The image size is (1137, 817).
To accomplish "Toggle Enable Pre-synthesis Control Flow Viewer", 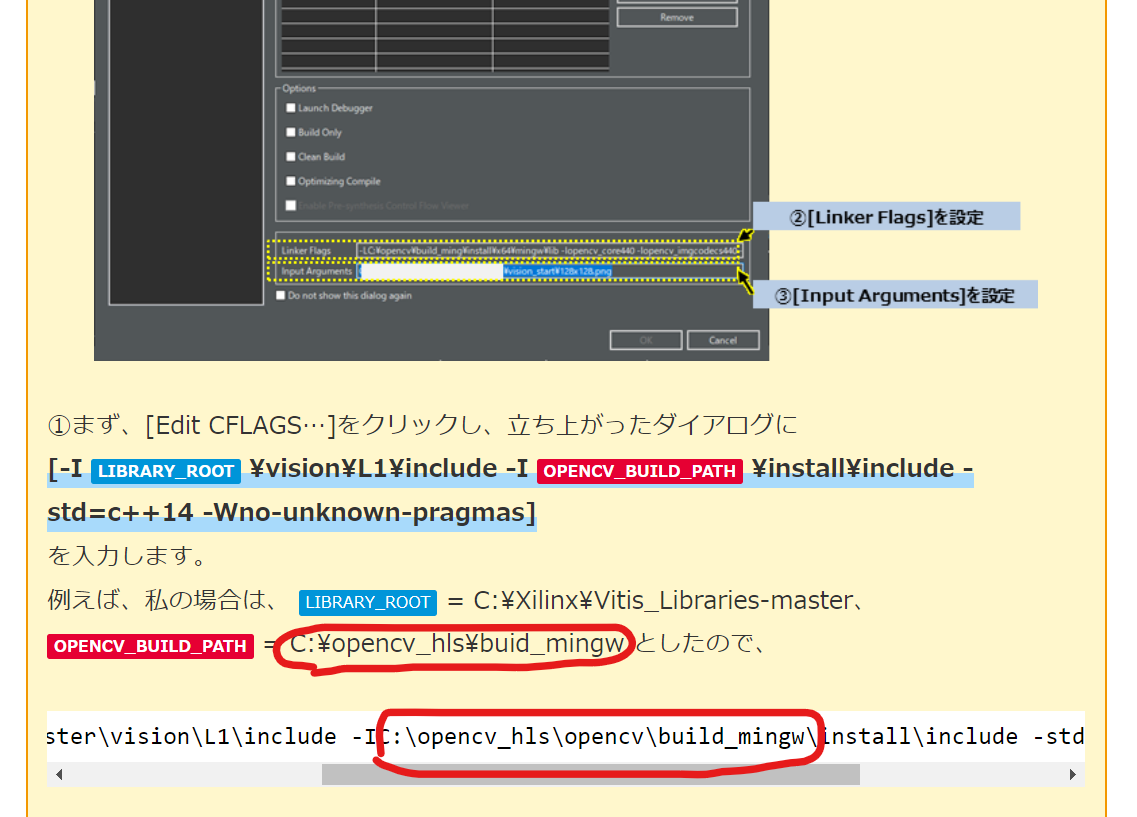I will 291,205.
